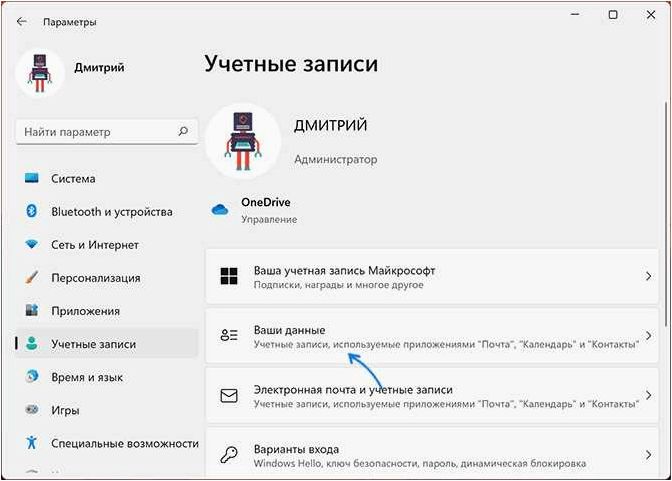
Task: Click chevron on Ваши данные row
Action: pos(648,335)
